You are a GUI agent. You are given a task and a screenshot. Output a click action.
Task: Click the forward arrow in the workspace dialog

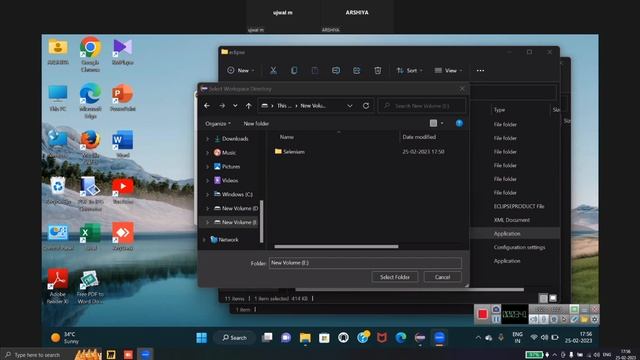[222, 106]
